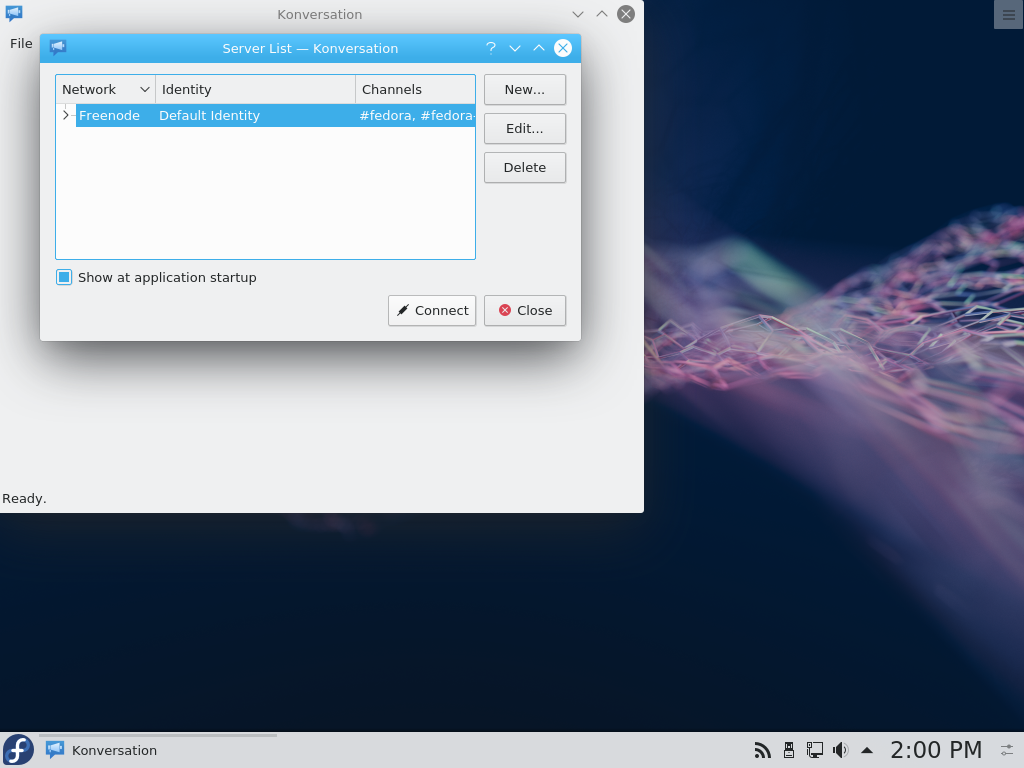Sort by the Network column header

tap(106, 89)
